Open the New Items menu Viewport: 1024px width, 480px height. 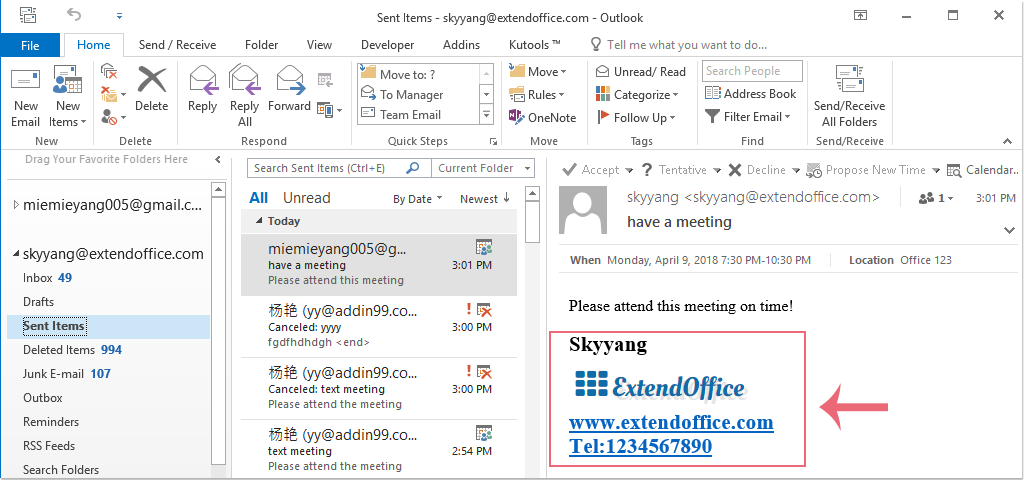(x=67, y=98)
